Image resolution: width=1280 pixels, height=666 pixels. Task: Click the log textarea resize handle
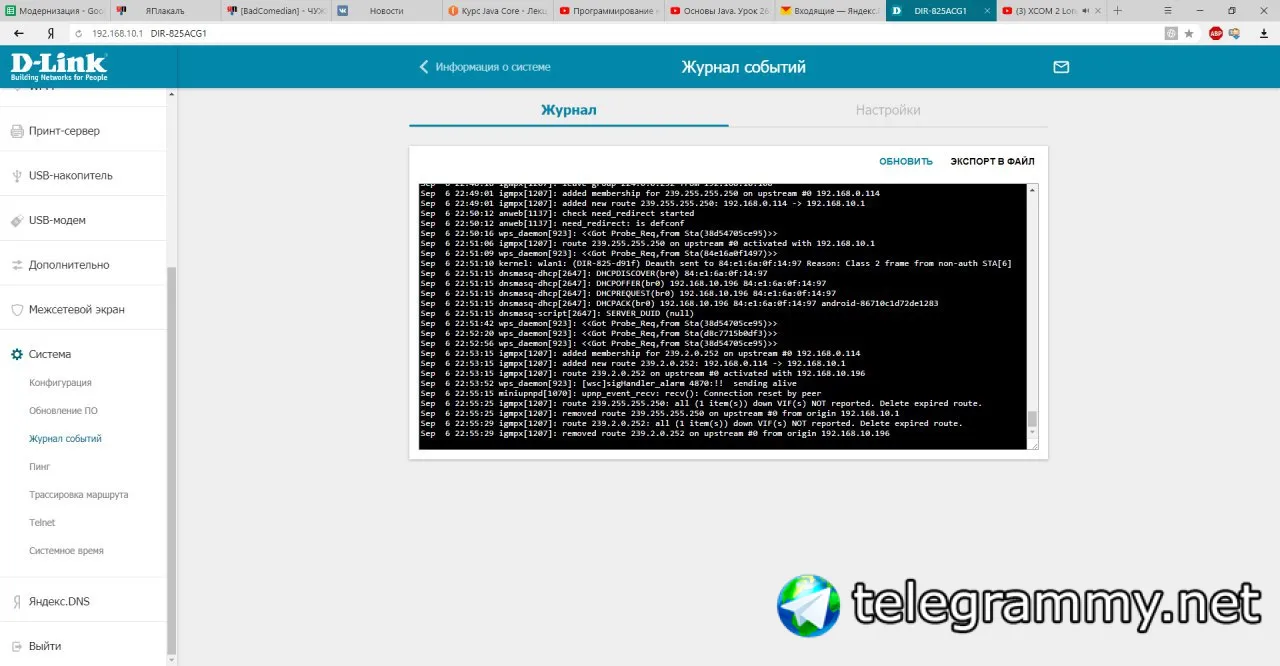pos(1033,445)
